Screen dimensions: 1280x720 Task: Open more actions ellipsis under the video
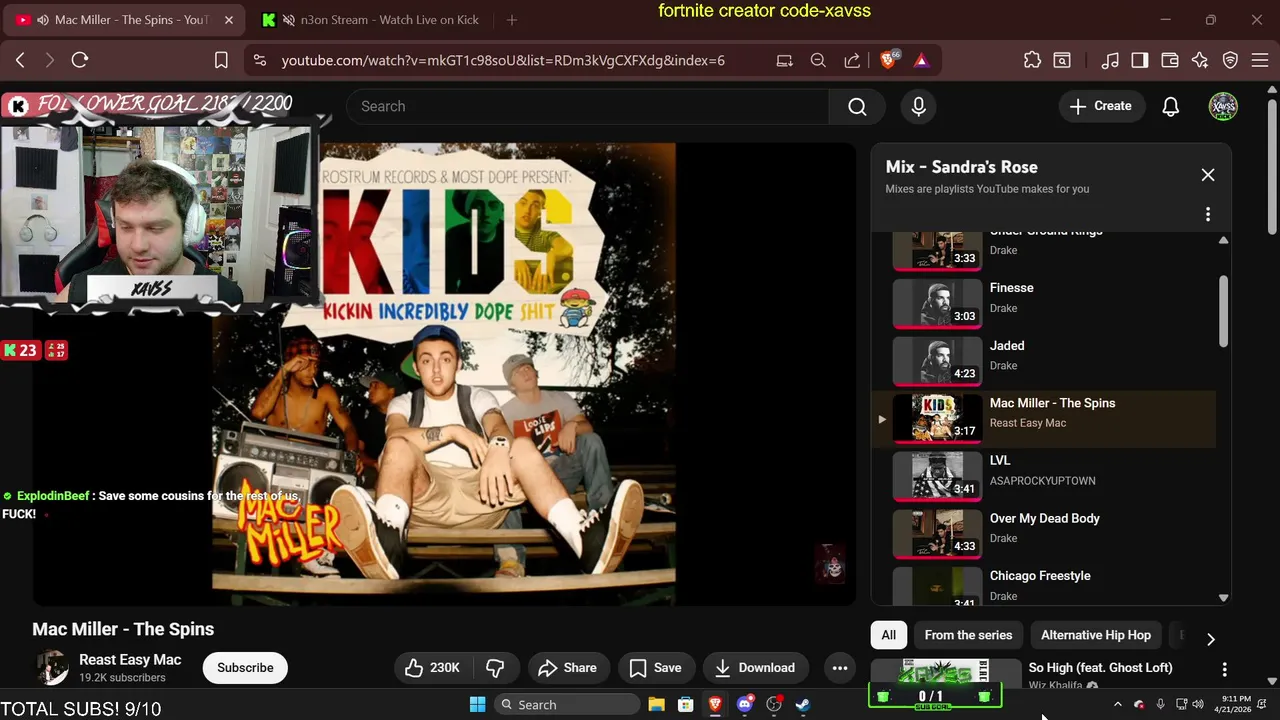840,668
